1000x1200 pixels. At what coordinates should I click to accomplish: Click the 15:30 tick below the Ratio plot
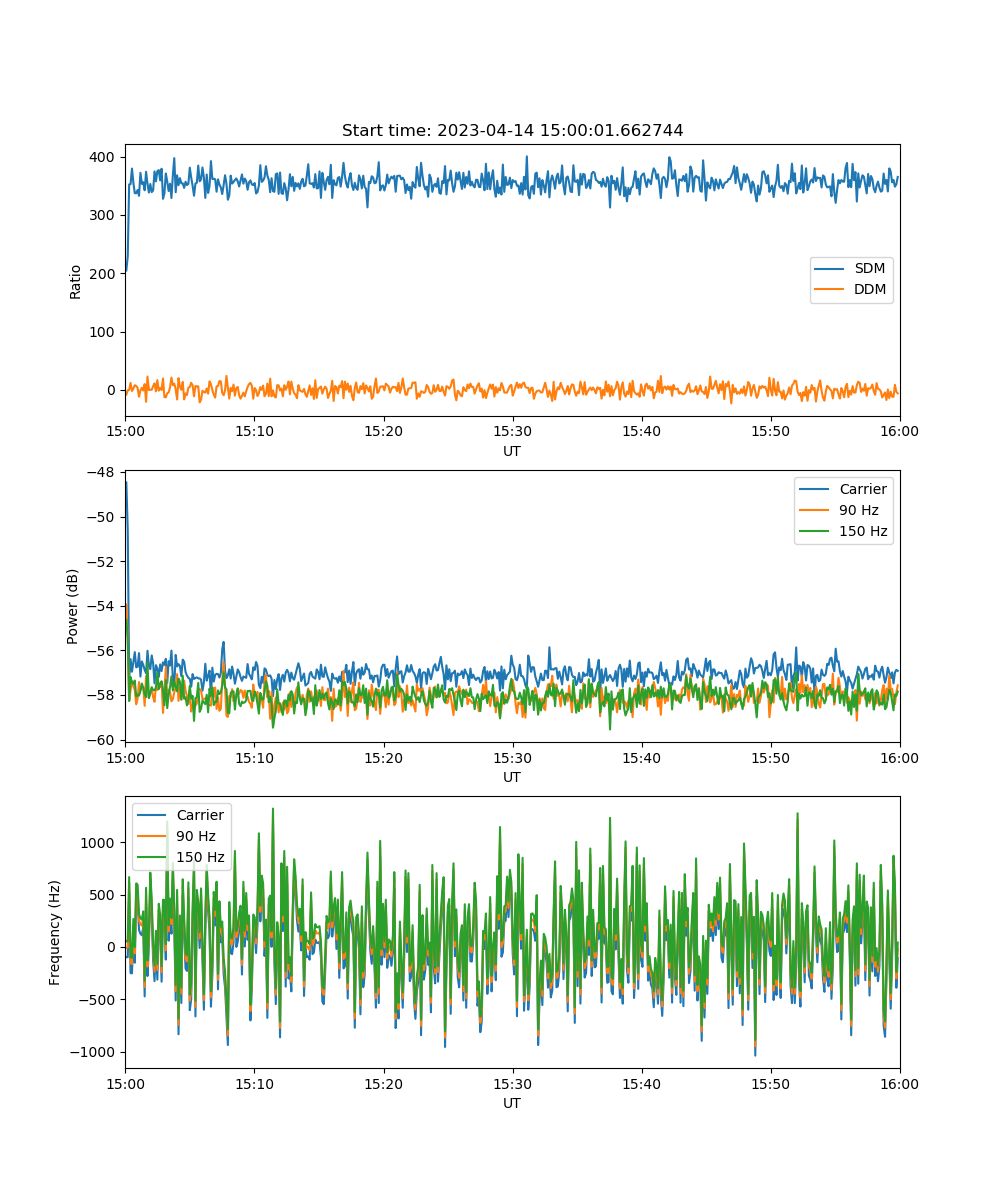click(x=512, y=431)
